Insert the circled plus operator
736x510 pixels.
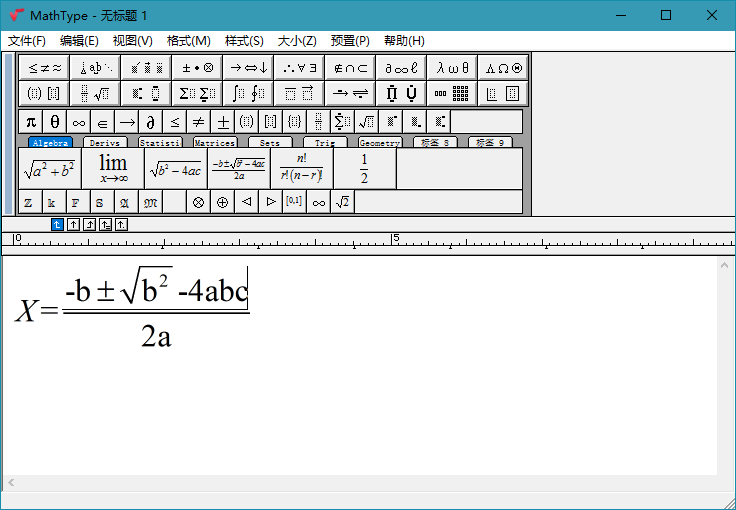coord(222,202)
